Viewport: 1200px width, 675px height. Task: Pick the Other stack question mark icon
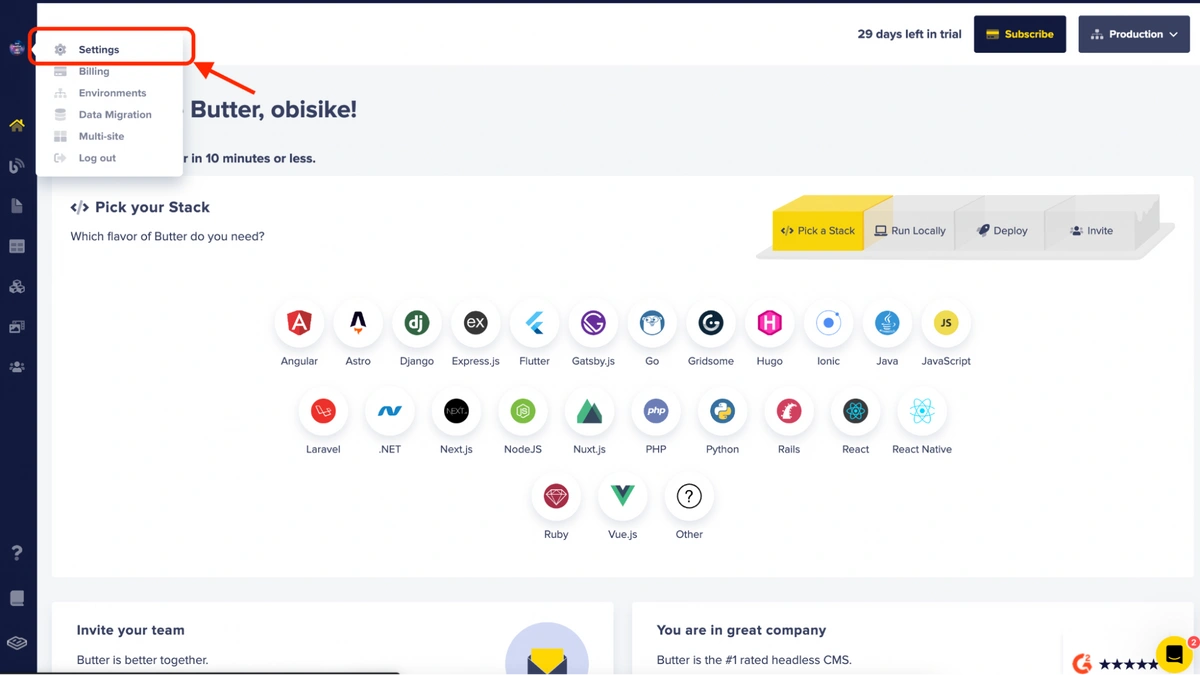(x=689, y=496)
